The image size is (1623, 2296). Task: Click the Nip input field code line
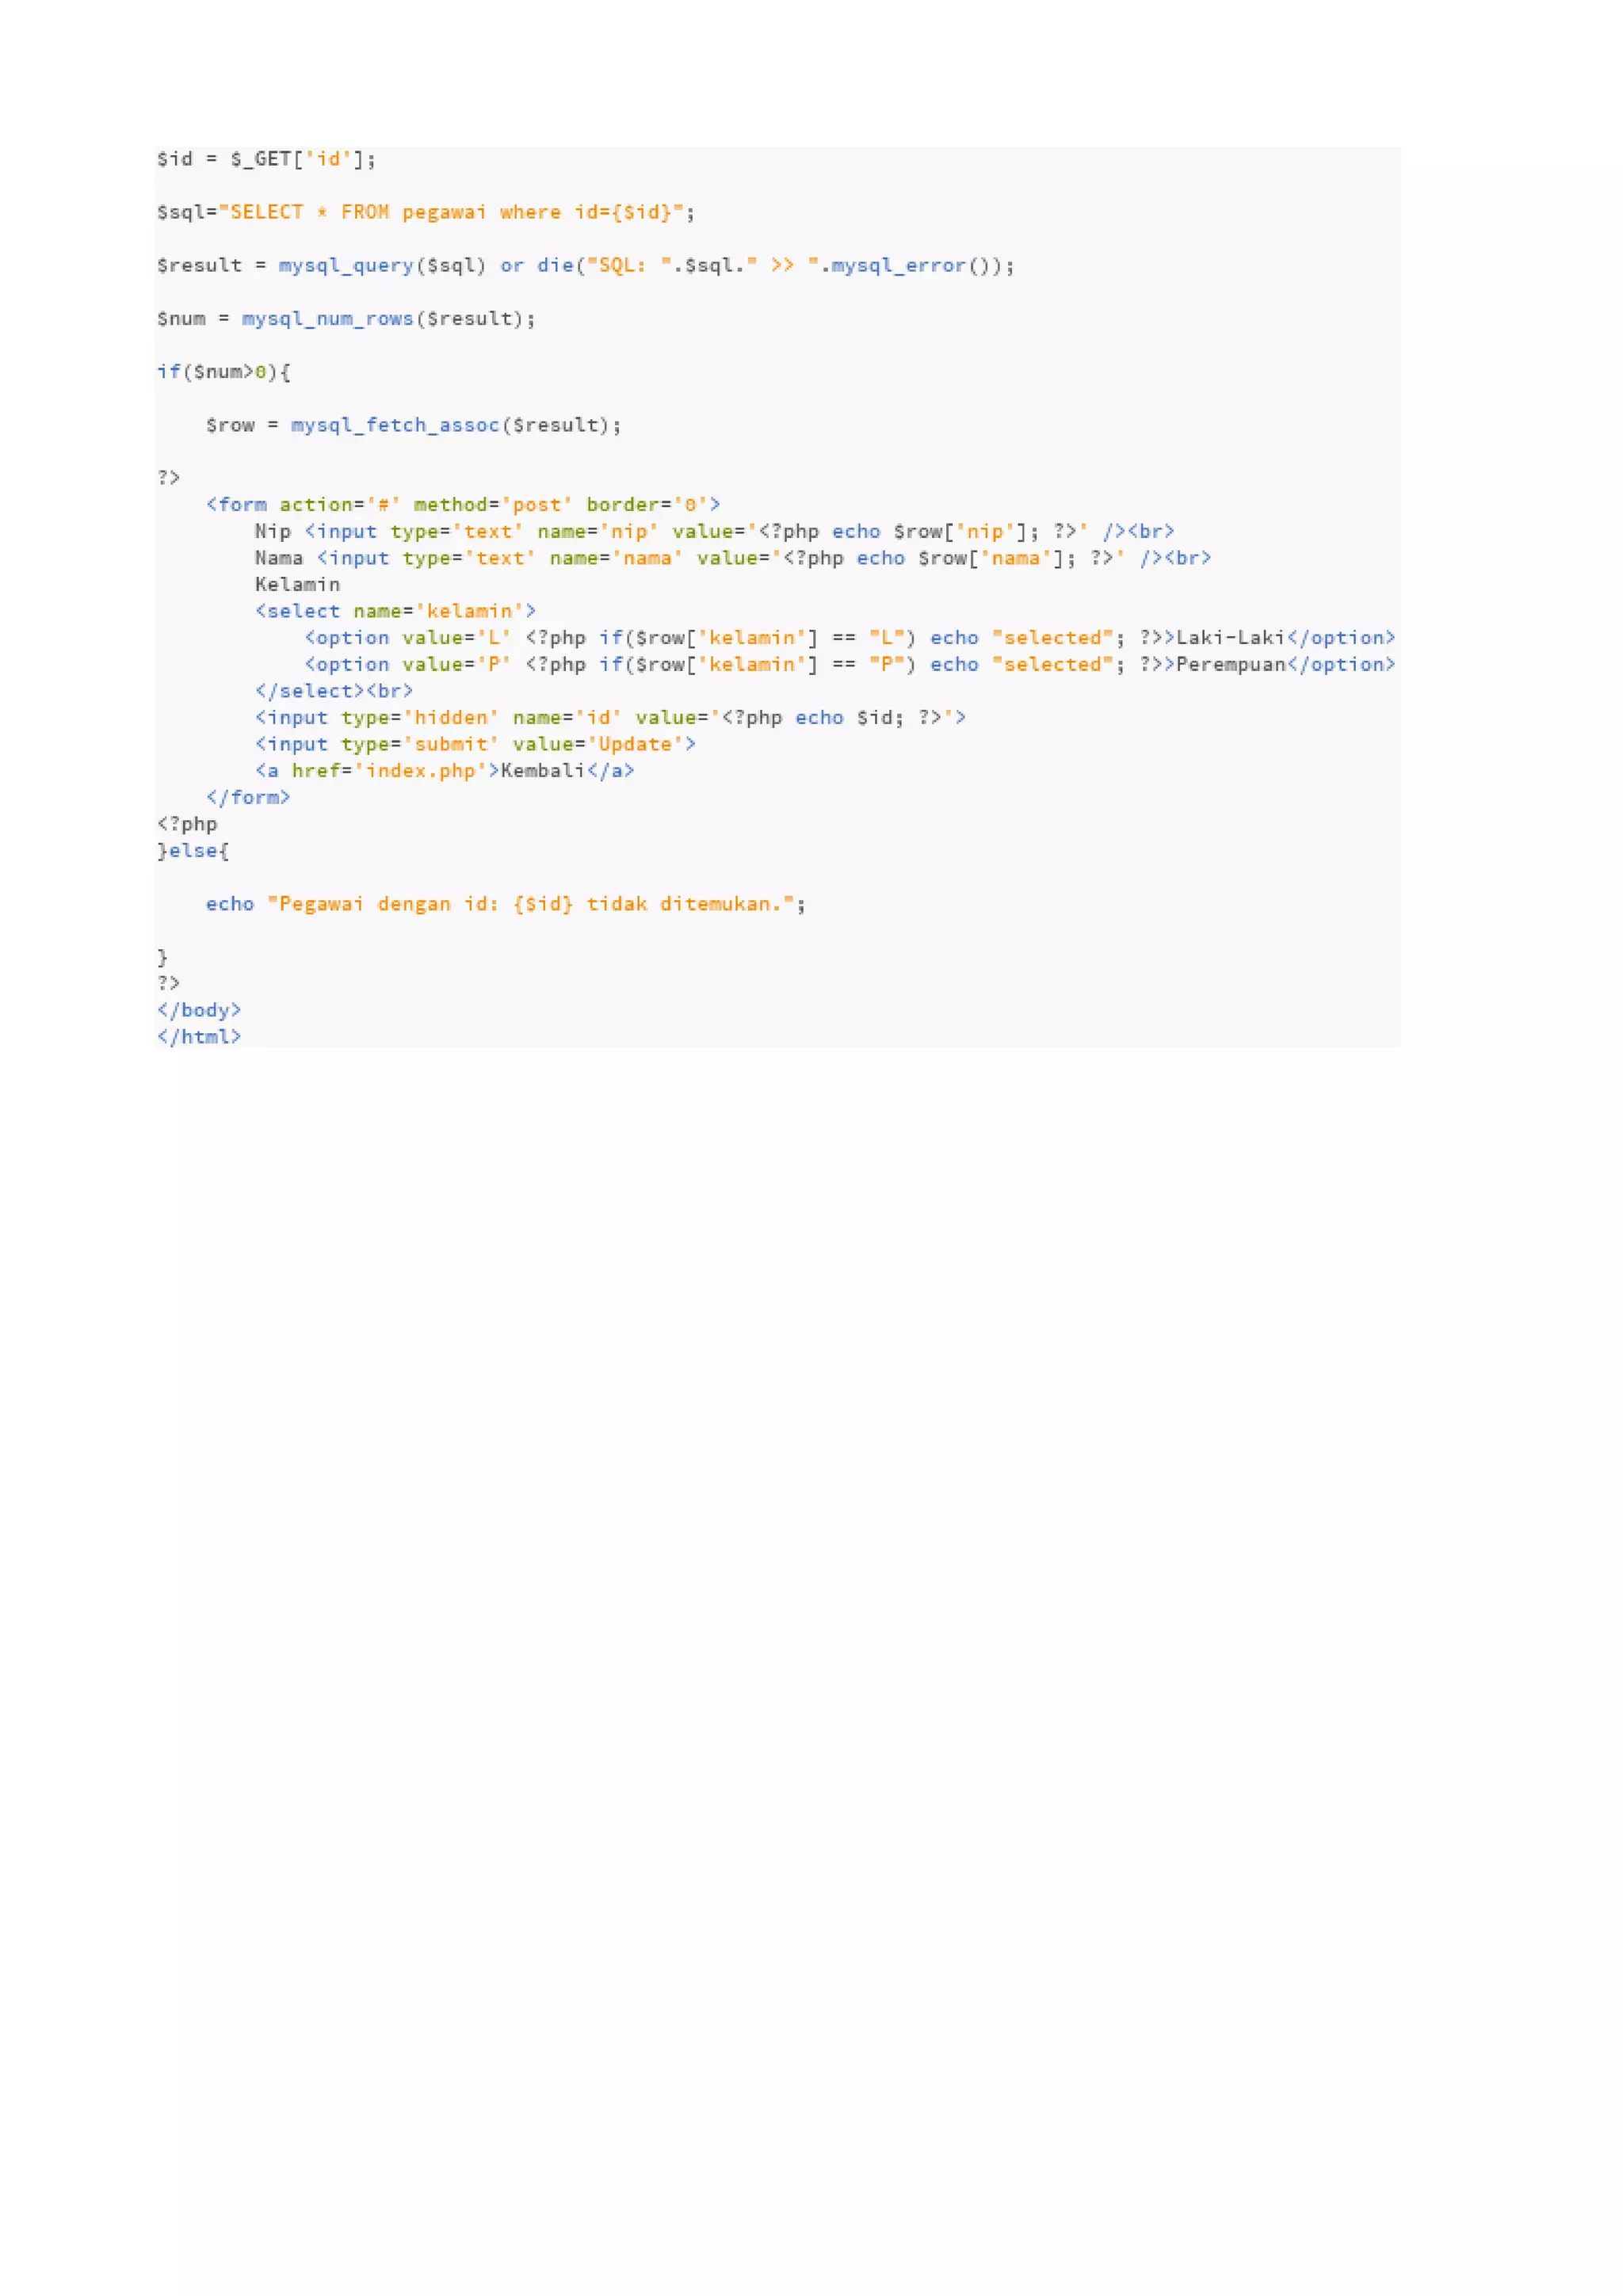coord(713,531)
